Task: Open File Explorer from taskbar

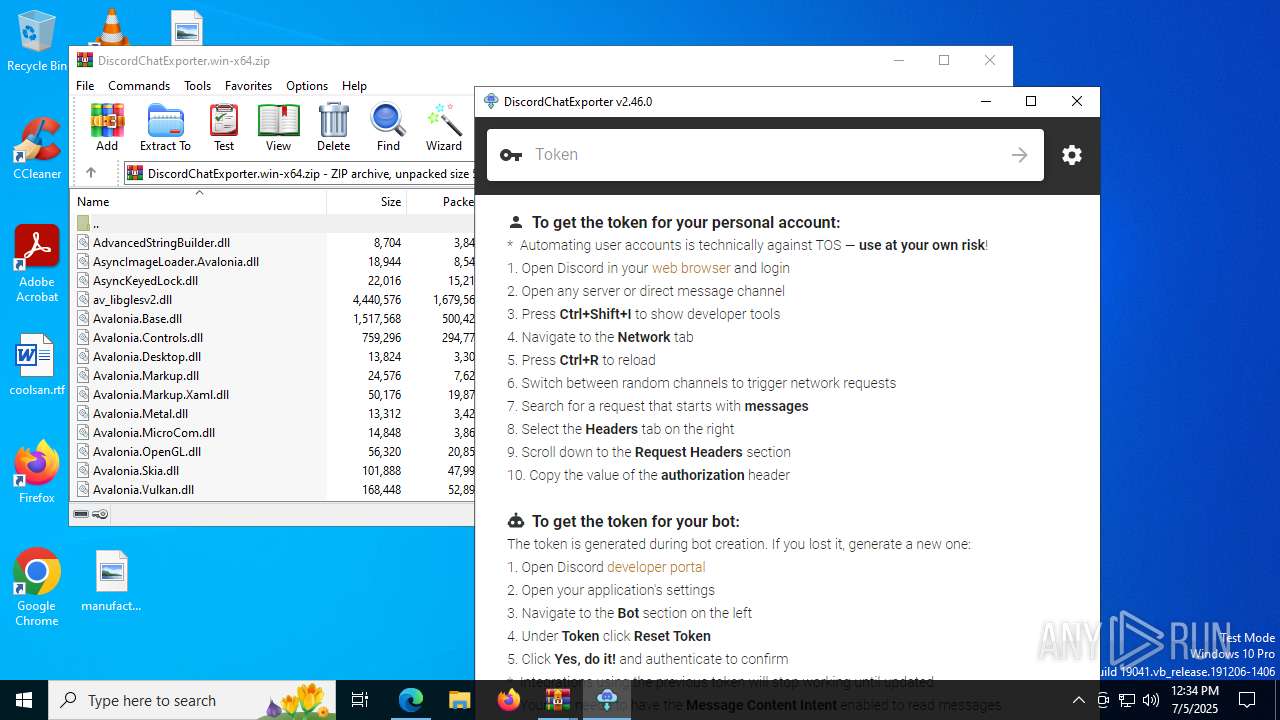Action: (x=460, y=700)
